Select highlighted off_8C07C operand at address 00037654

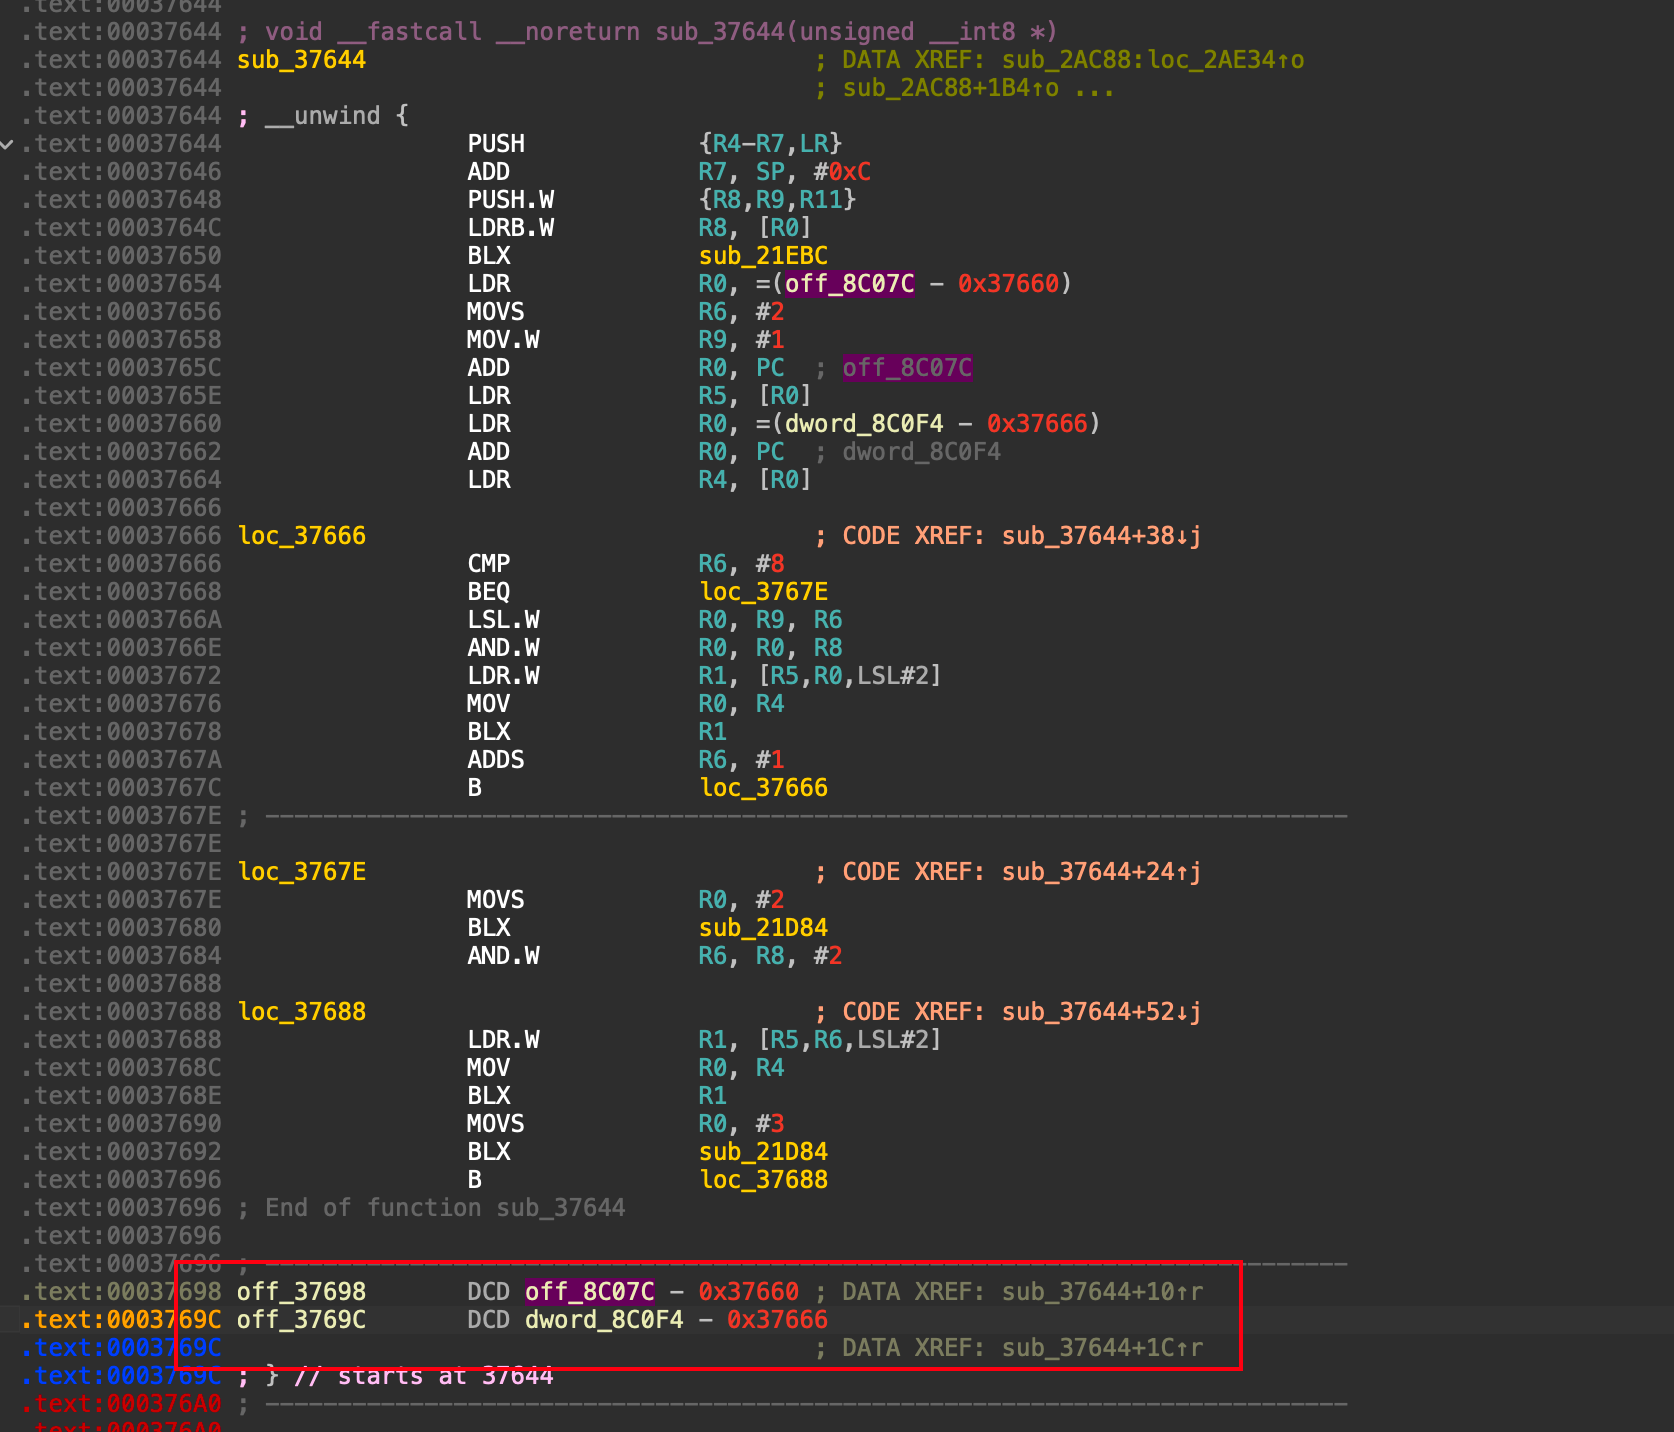tap(849, 284)
